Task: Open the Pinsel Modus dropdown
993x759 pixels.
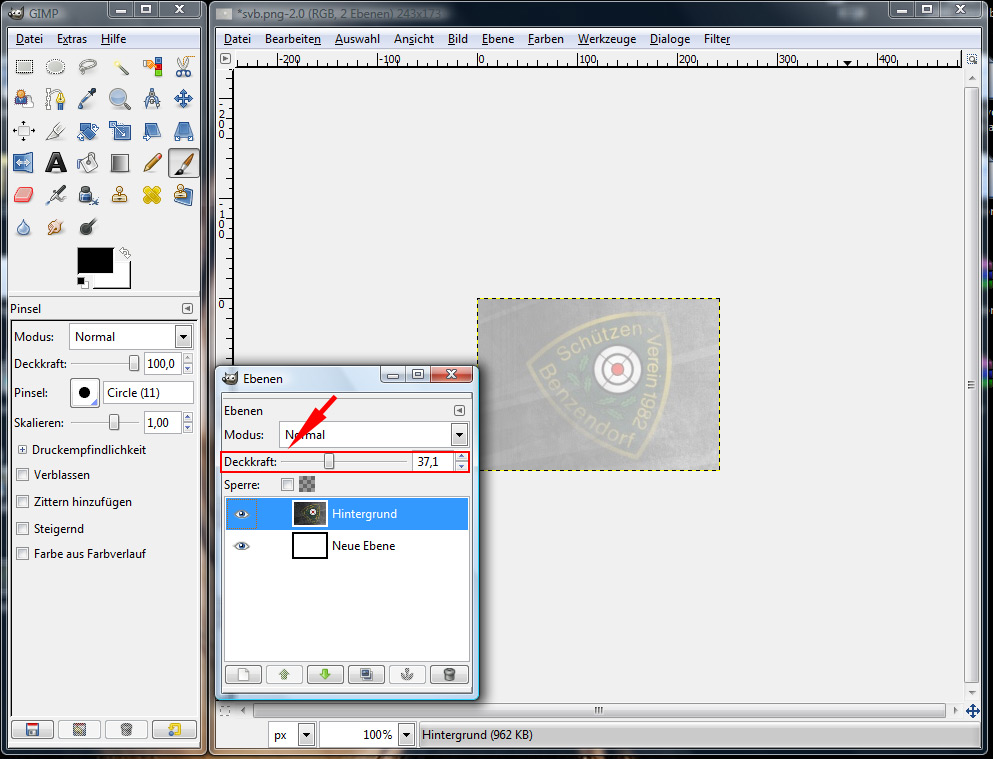Action: coord(184,337)
